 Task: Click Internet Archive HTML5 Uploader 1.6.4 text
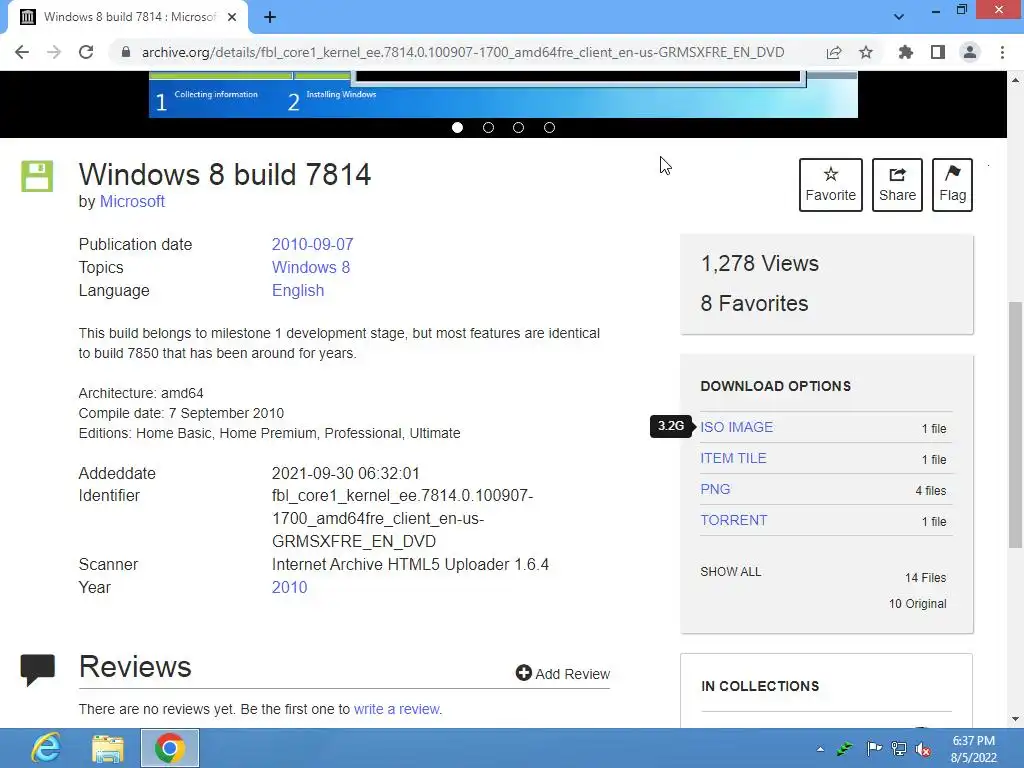point(410,564)
